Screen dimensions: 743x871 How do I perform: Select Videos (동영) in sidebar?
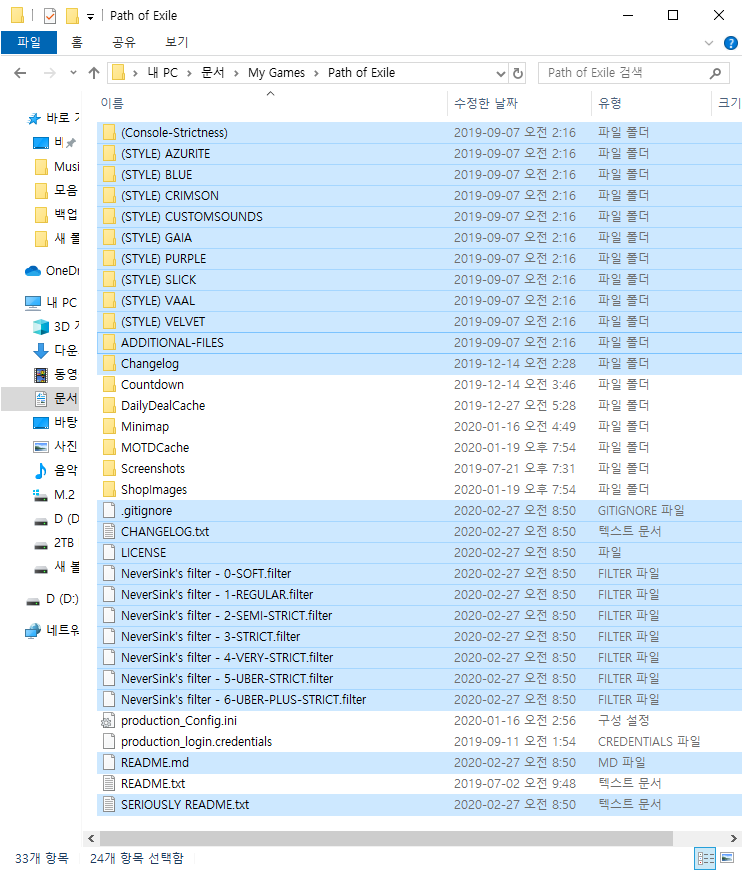coord(56,374)
